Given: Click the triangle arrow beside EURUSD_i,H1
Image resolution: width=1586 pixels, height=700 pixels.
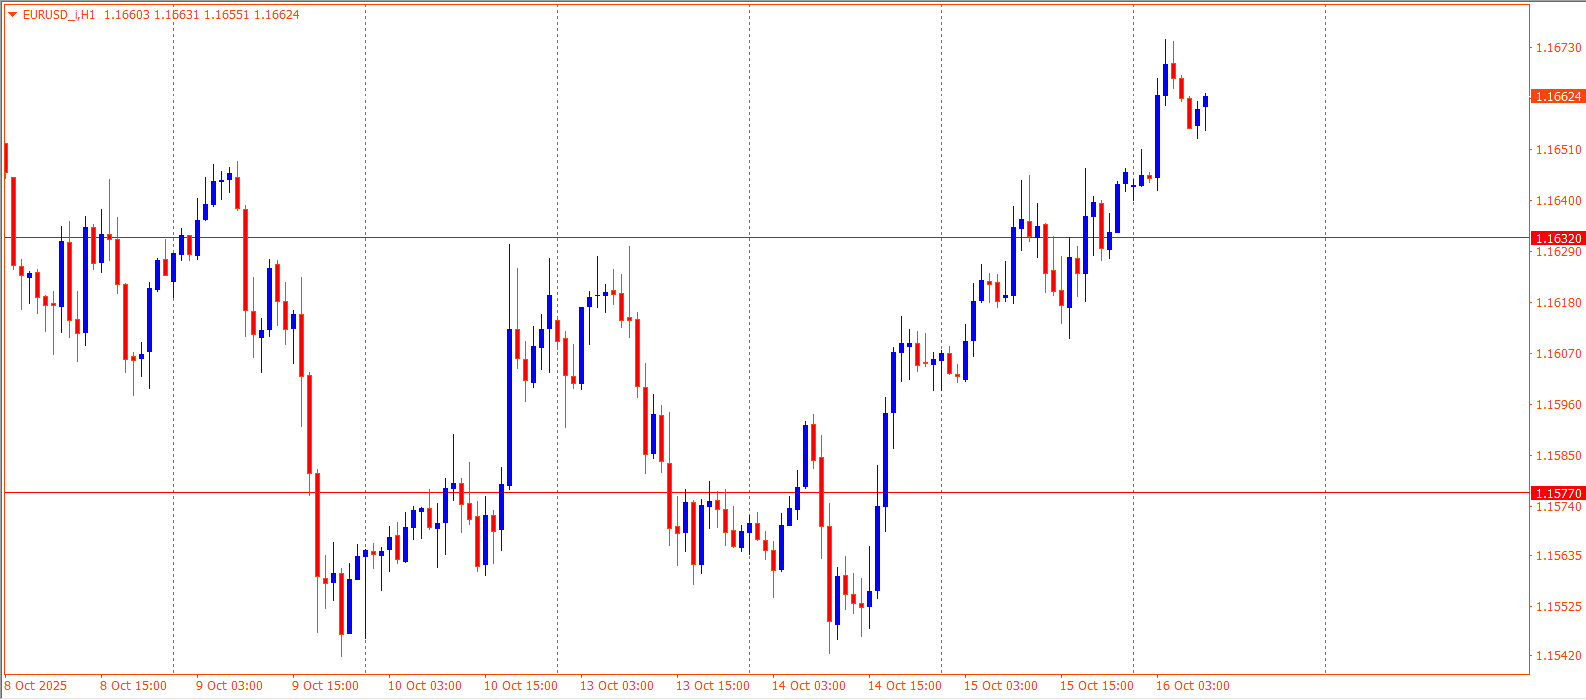Looking at the screenshot, I should coord(12,15).
